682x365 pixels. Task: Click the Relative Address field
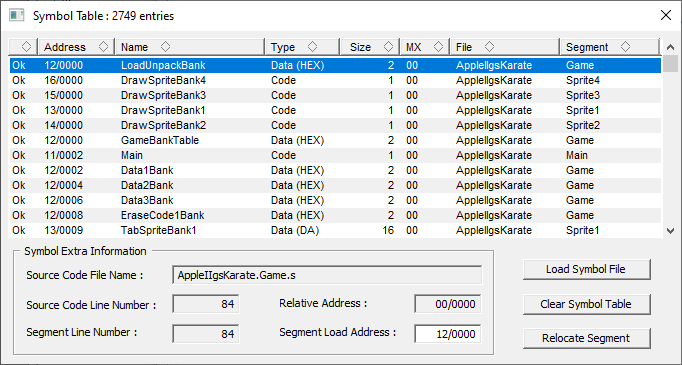pyautogui.click(x=448, y=304)
